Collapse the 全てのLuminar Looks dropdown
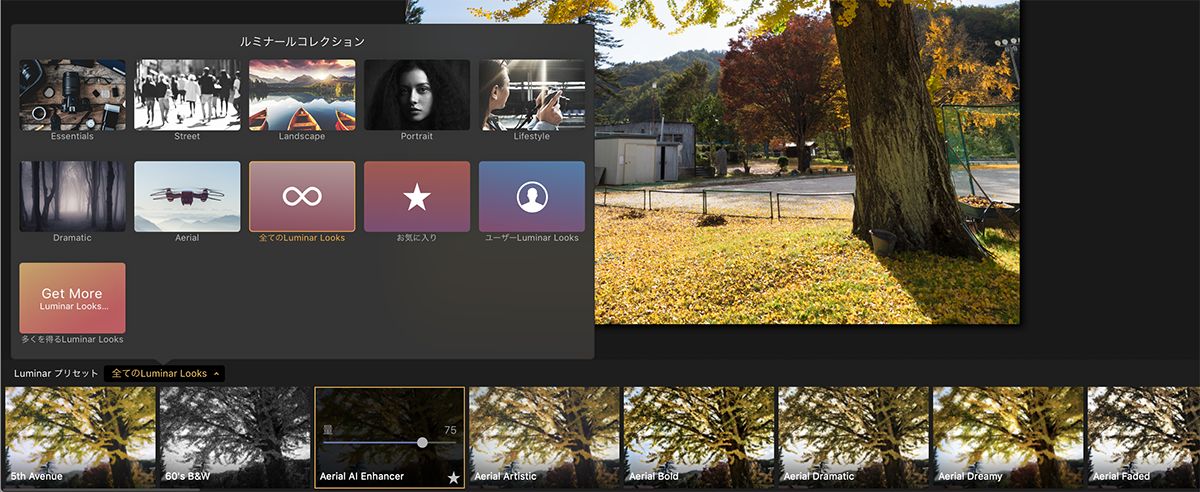Screen dimensions: 1200x492 pyautogui.click(x=165, y=373)
